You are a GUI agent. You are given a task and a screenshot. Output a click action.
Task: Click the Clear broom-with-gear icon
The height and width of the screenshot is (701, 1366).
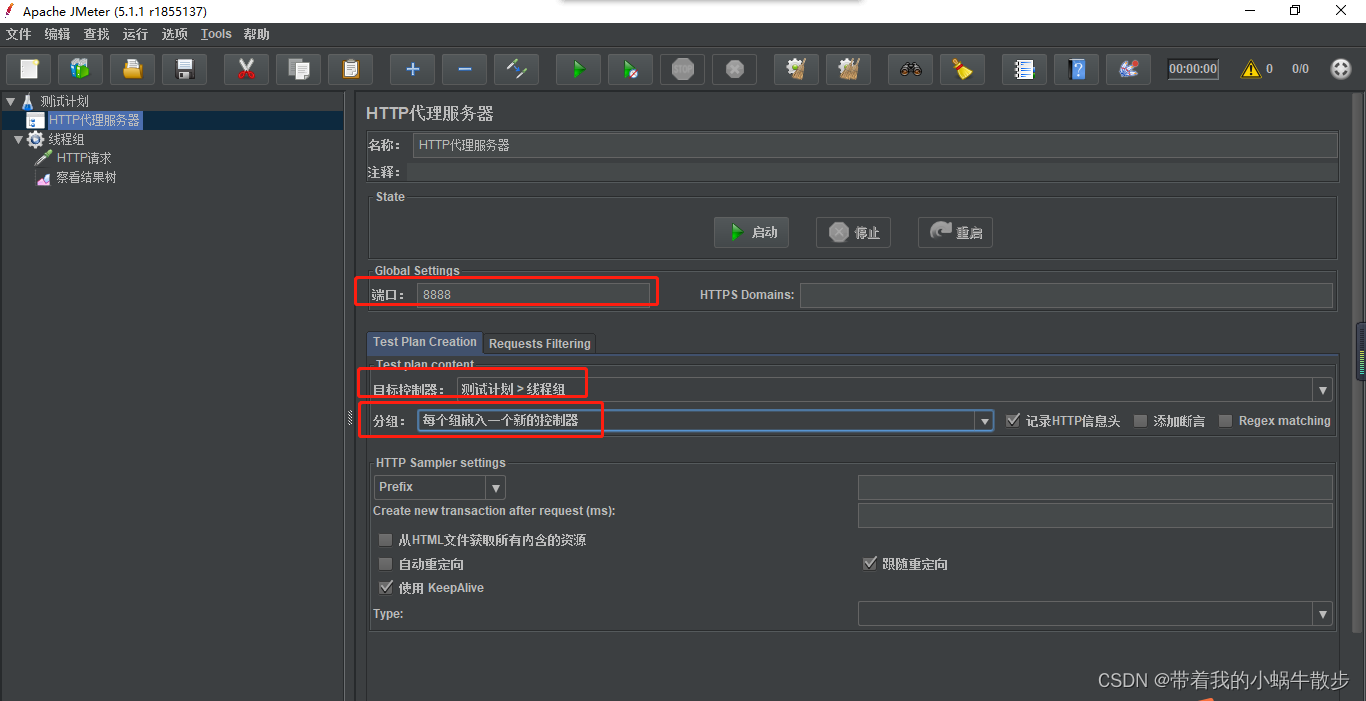[796, 69]
